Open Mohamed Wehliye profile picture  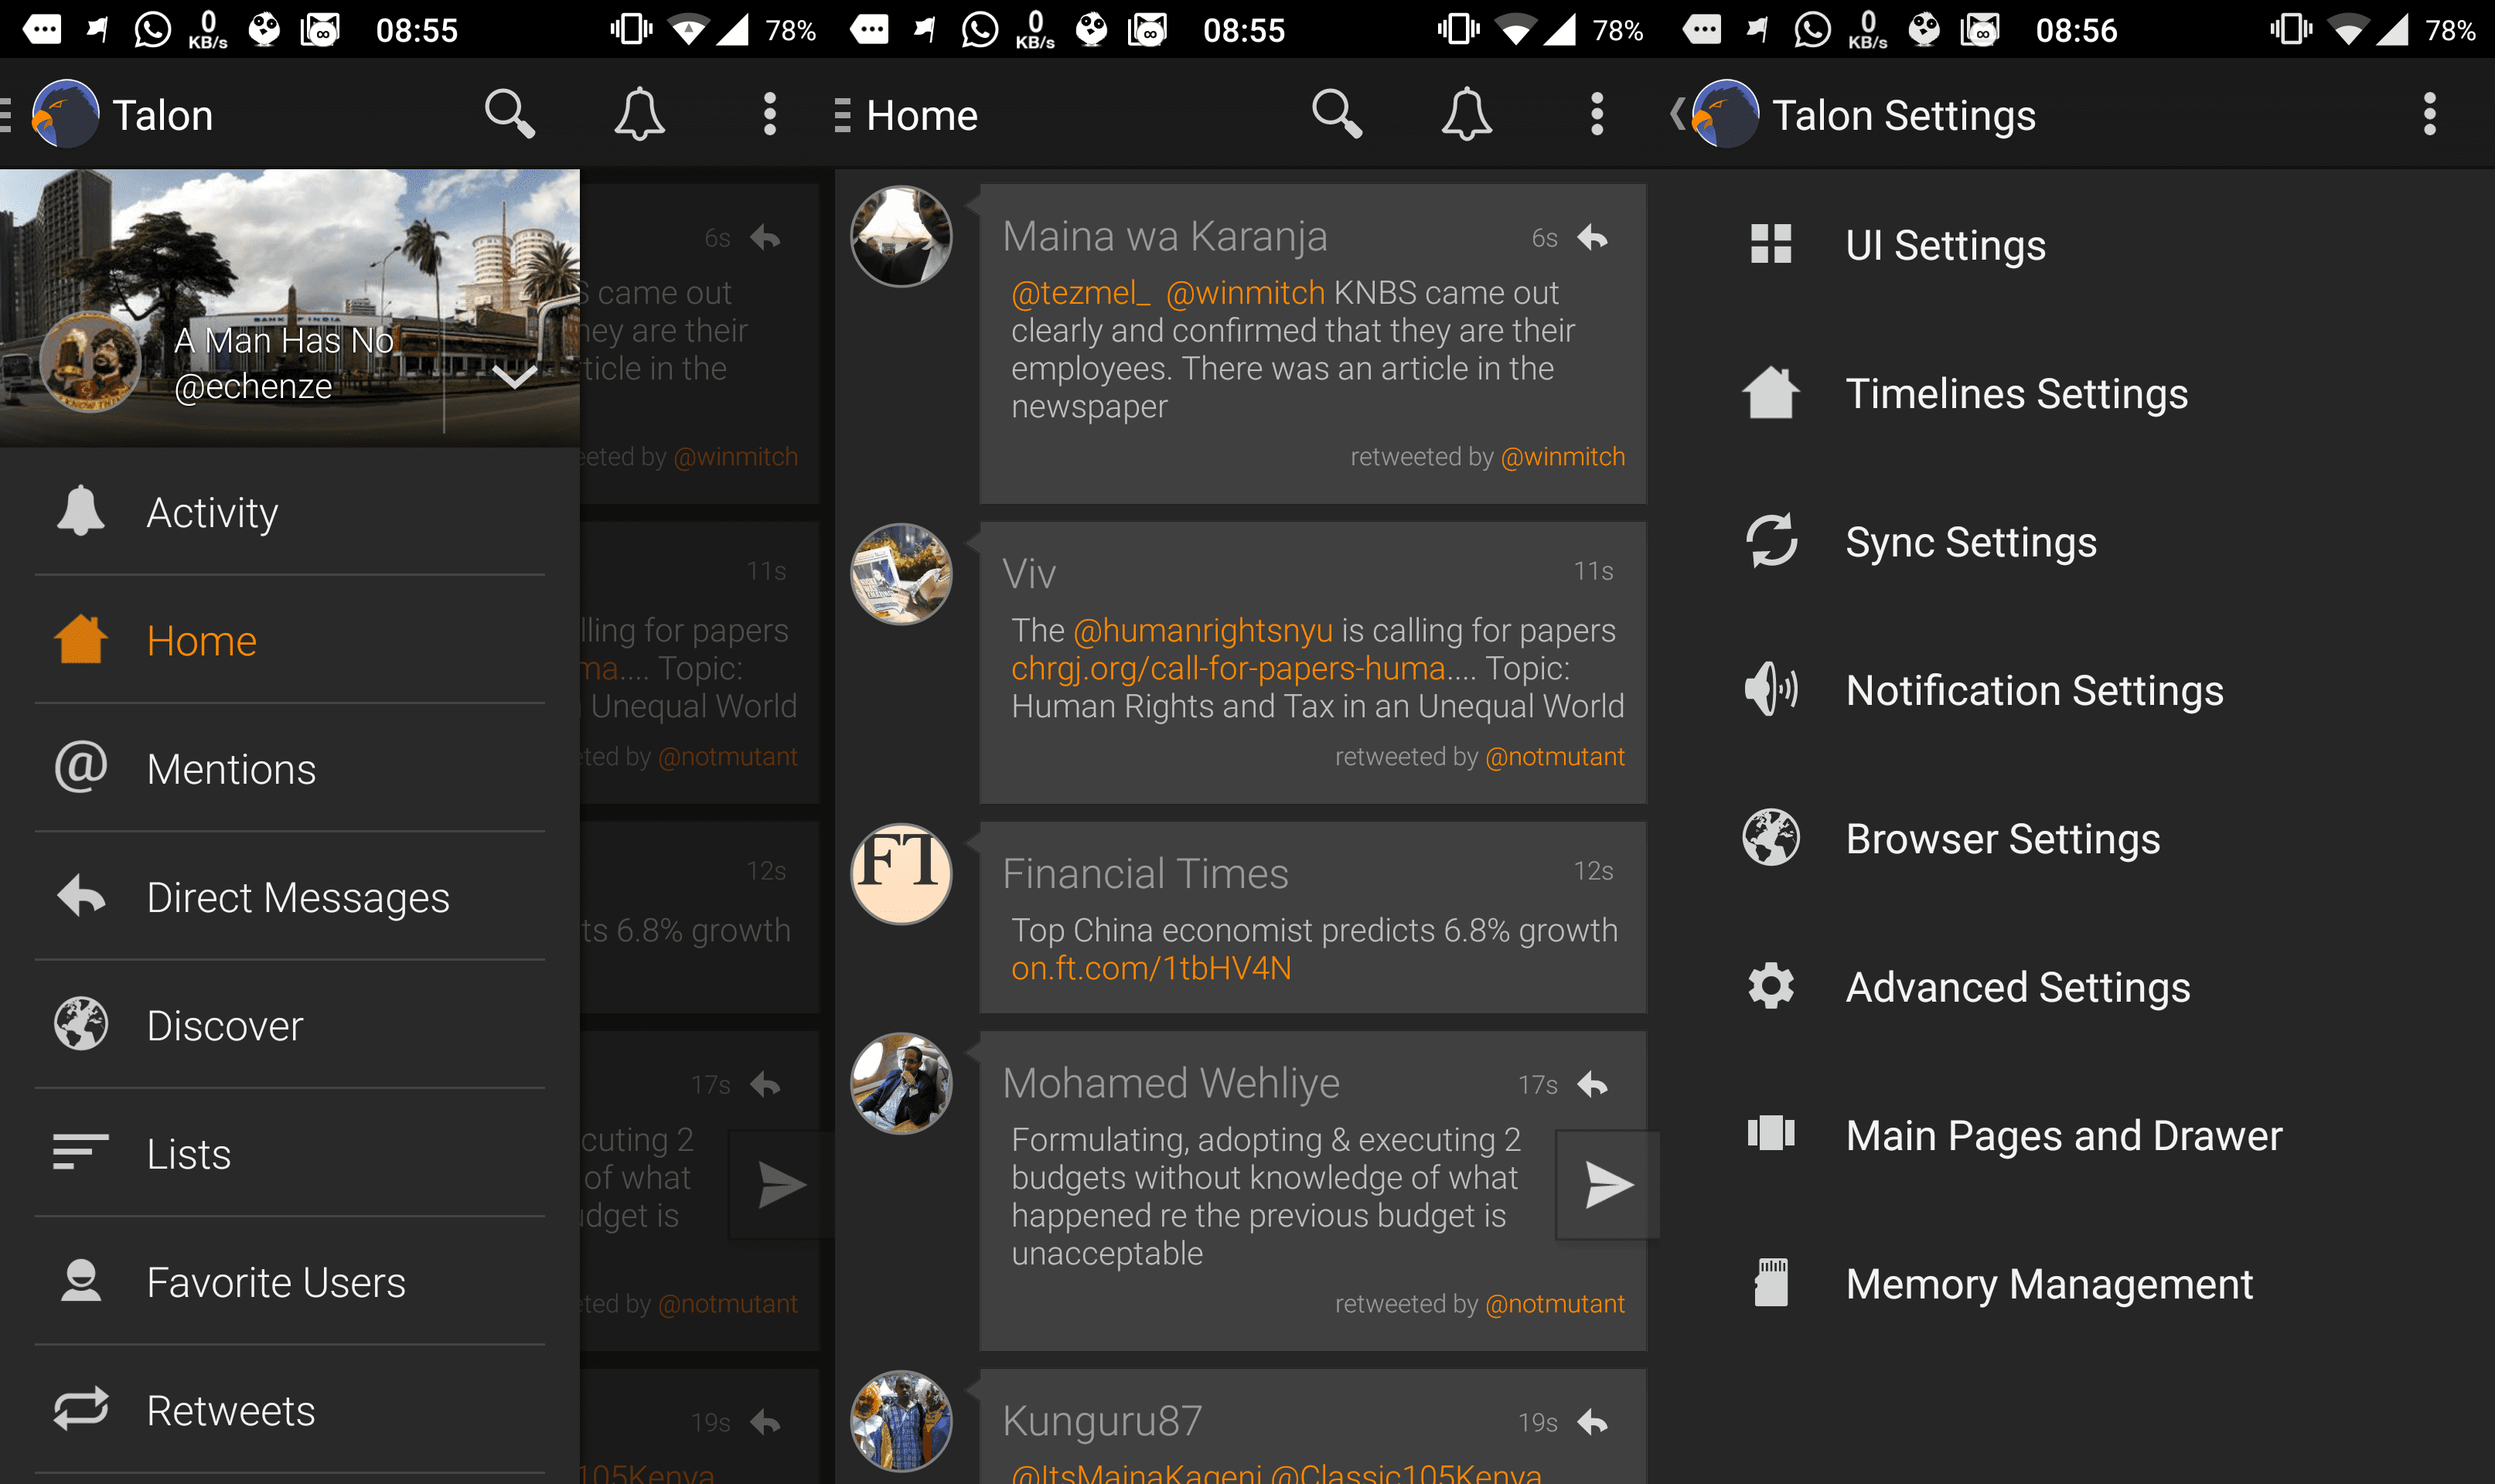pos(901,1083)
